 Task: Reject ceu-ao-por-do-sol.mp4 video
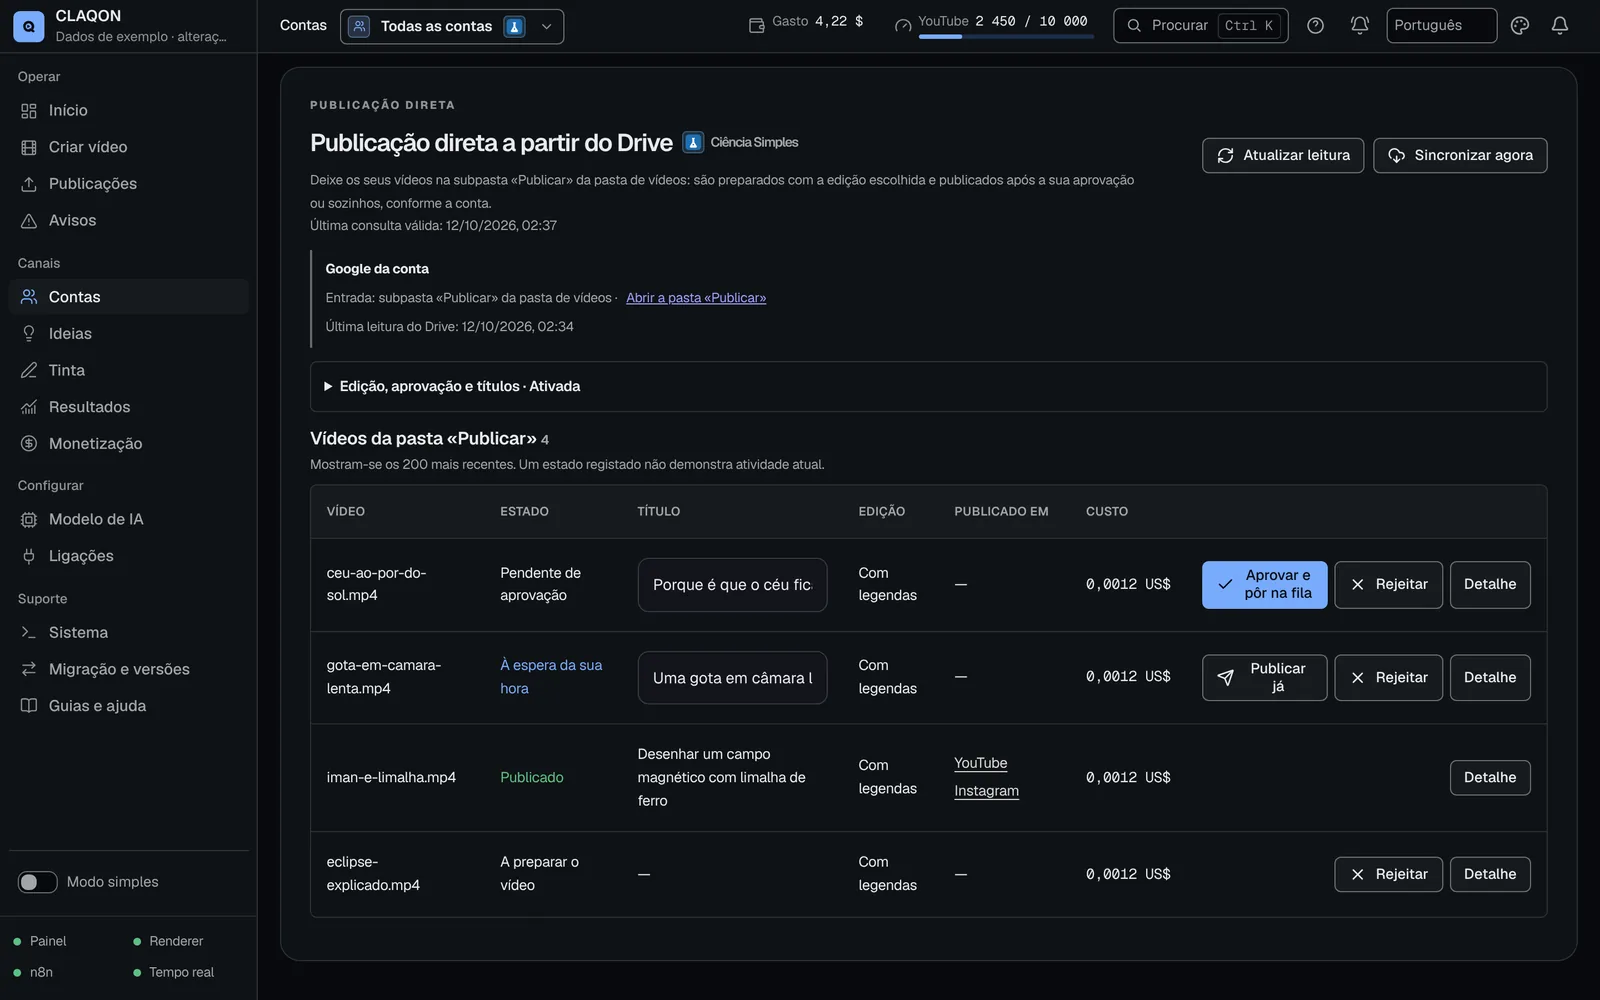click(x=1388, y=584)
